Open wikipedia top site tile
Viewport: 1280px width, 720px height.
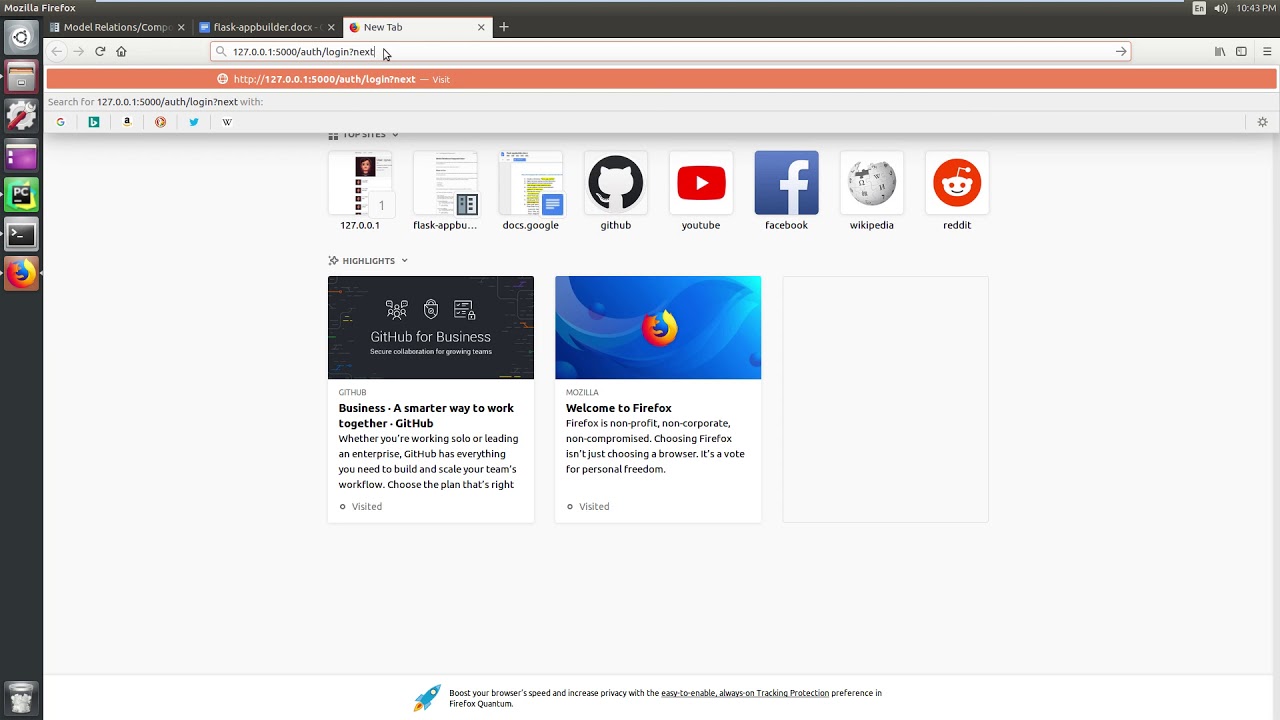(x=871, y=191)
